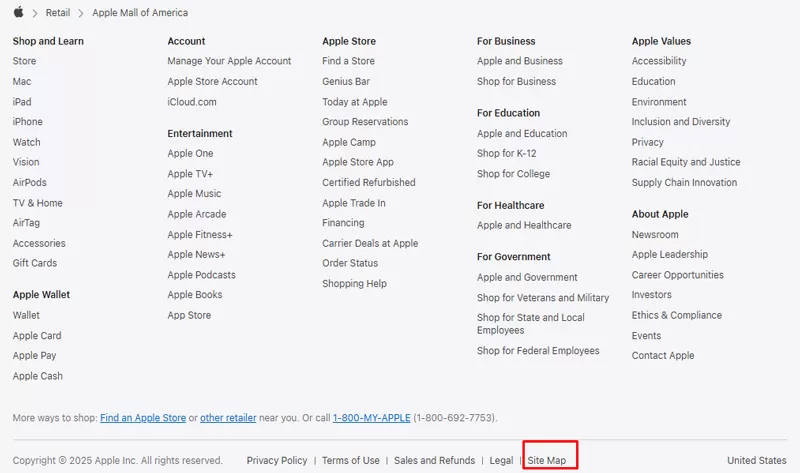This screenshot has height=473, width=800.
Task: Visit the Apple TV+ entertainment link
Action: coord(190,174)
